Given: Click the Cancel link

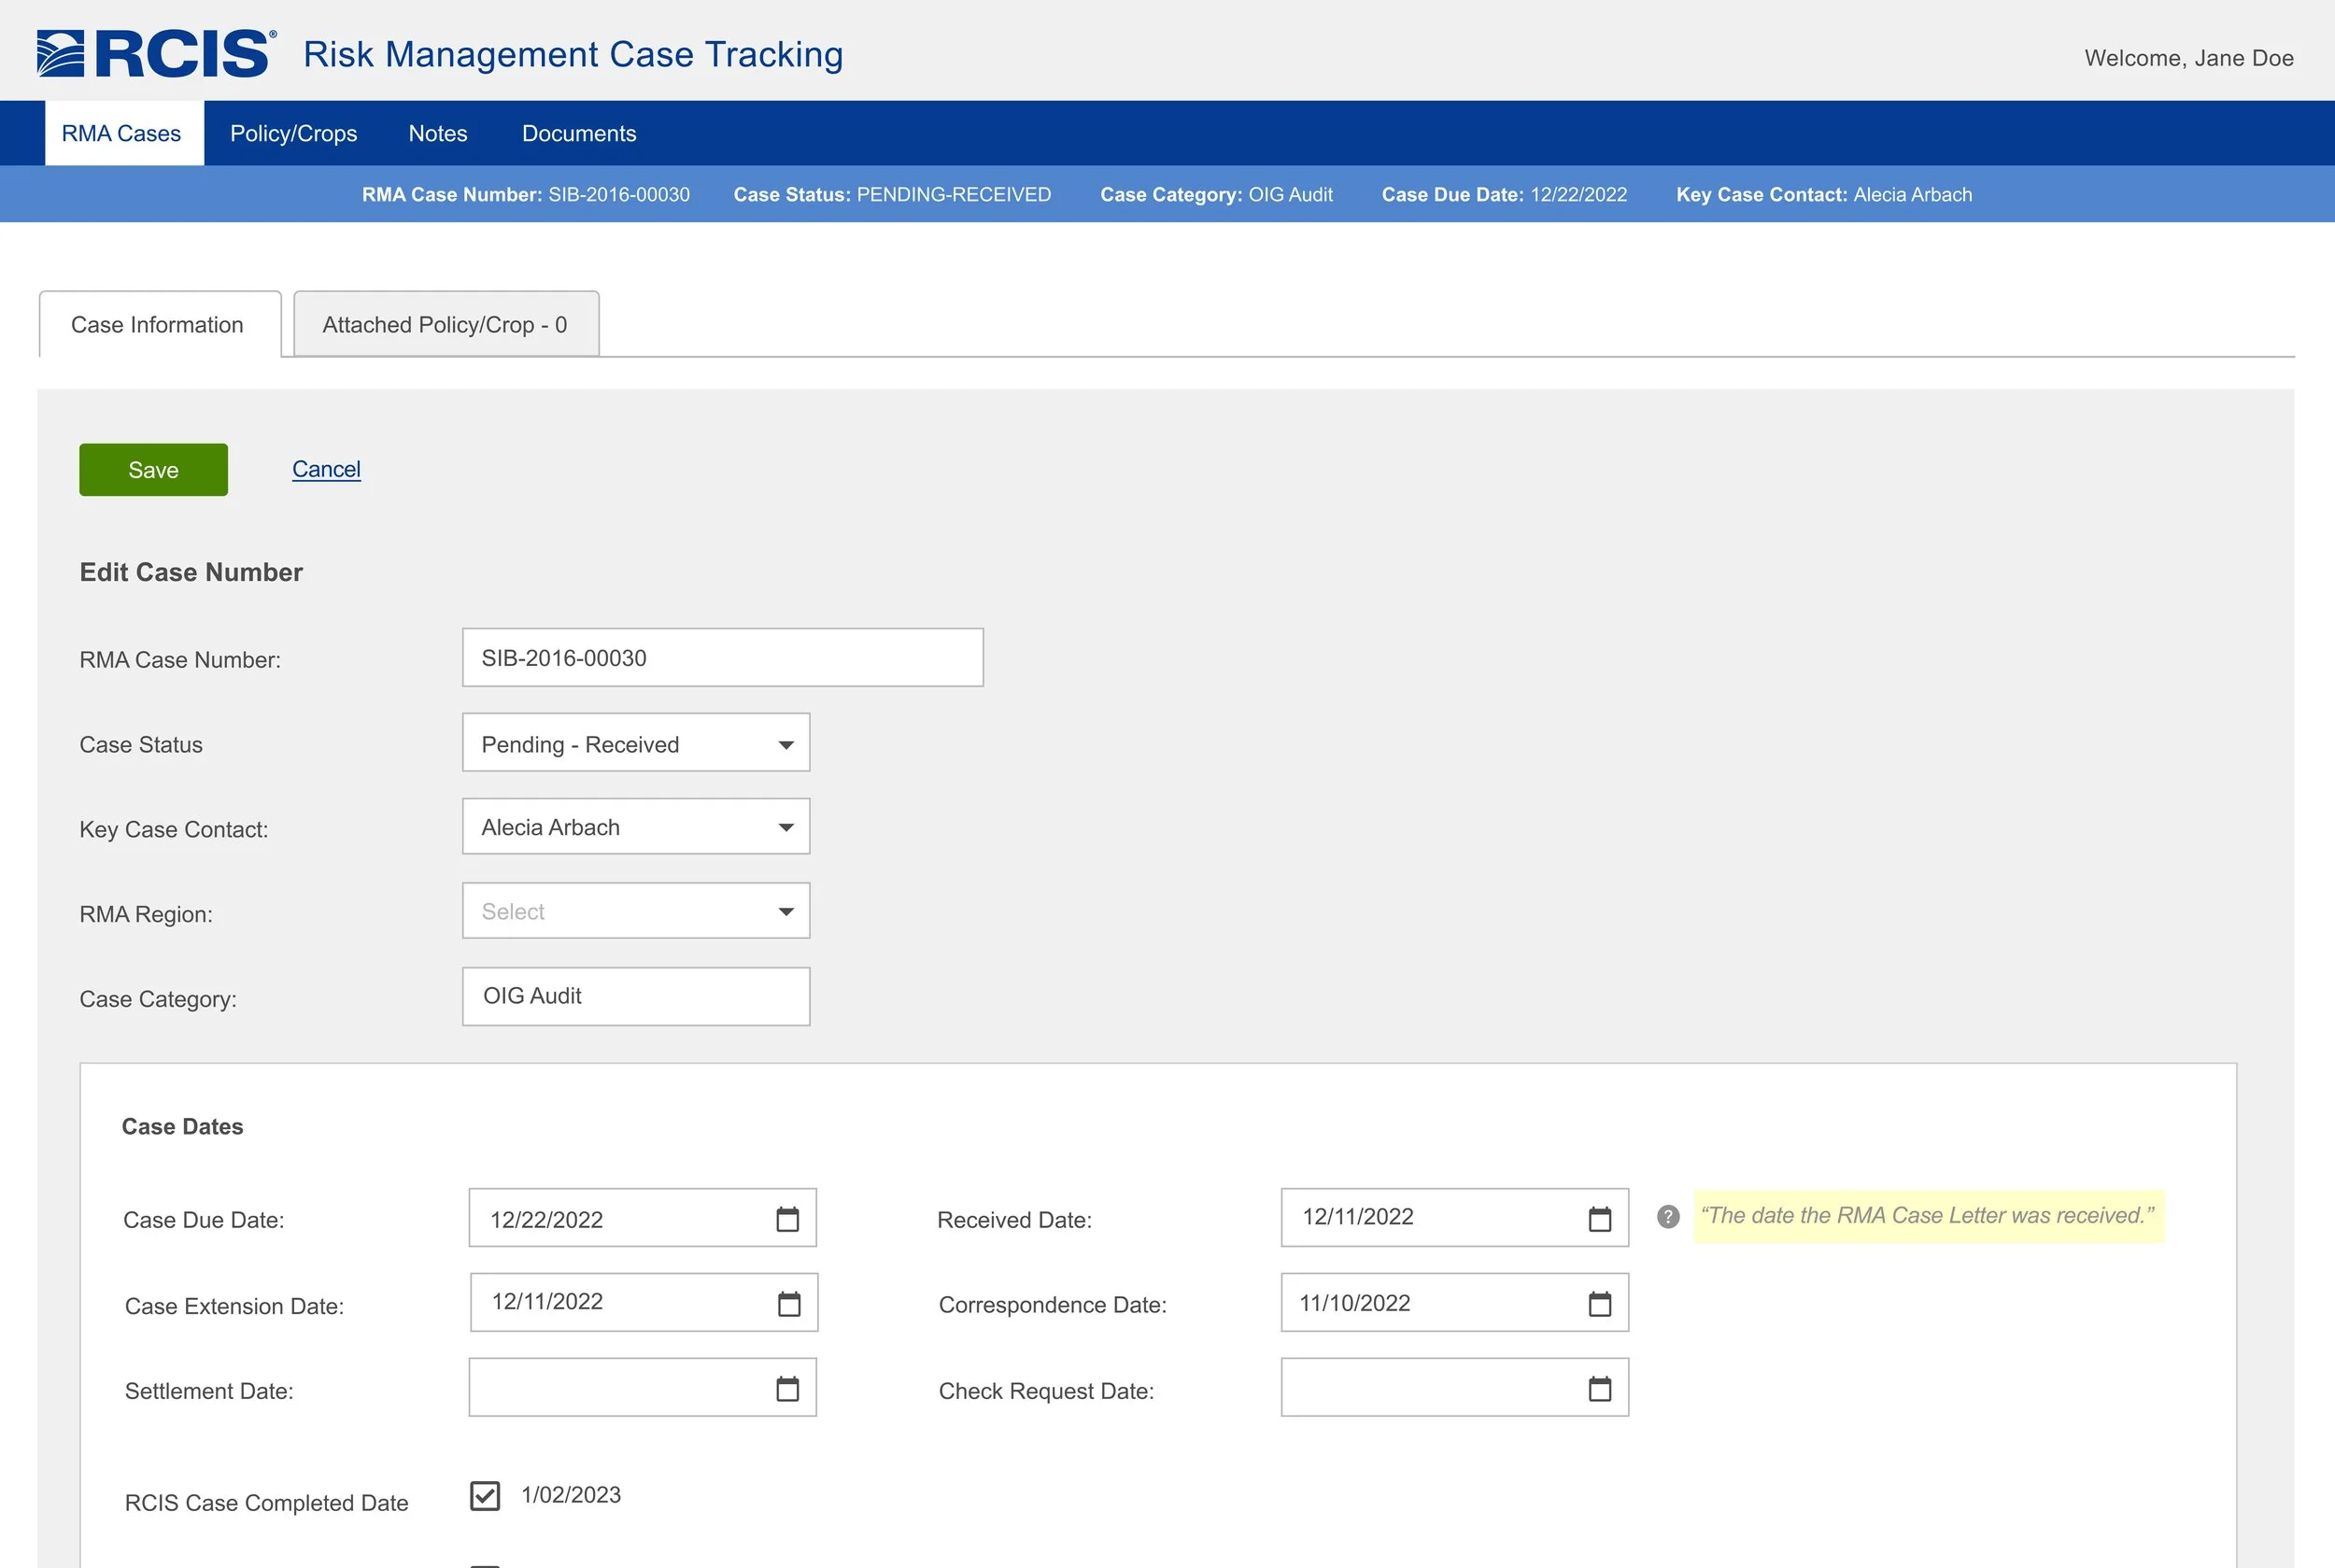Looking at the screenshot, I should pyautogui.click(x=326, y=469).
